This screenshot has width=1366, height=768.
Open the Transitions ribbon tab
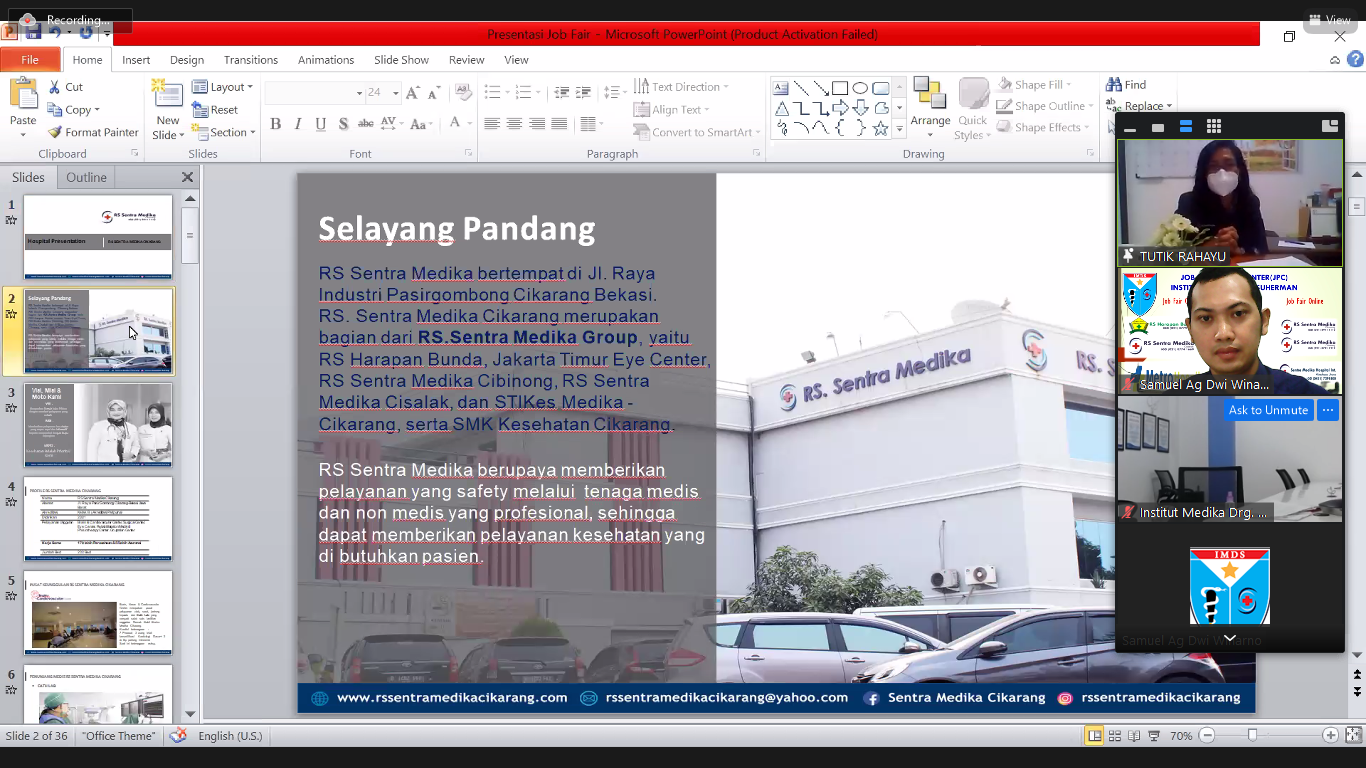[250, 60]
